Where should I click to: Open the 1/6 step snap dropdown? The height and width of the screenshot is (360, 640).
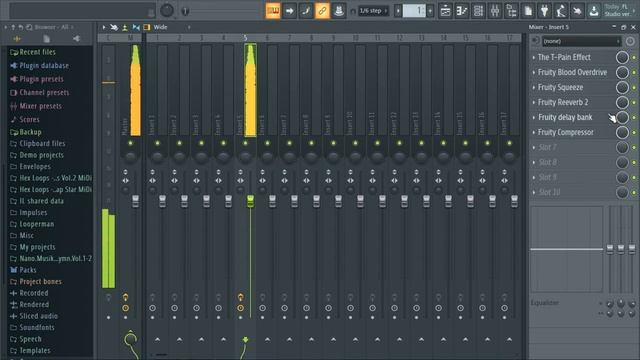tap(373, 11)
